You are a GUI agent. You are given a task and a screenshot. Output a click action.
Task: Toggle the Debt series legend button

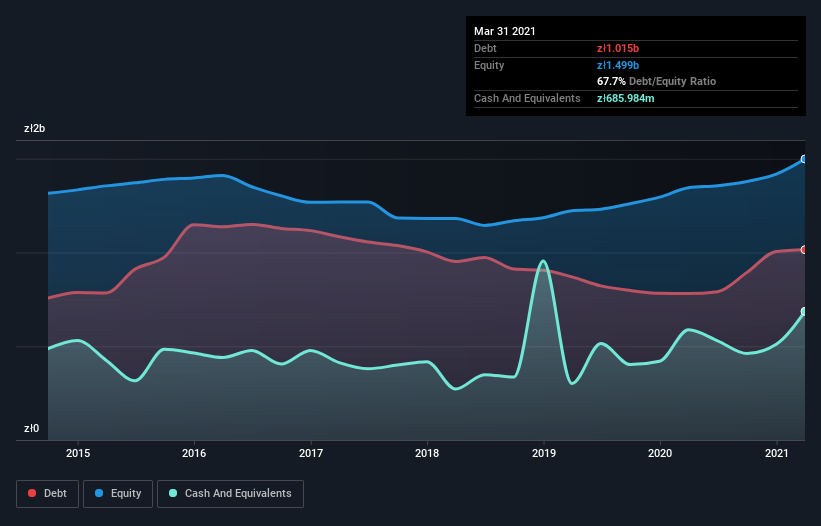tap(48, 494)
